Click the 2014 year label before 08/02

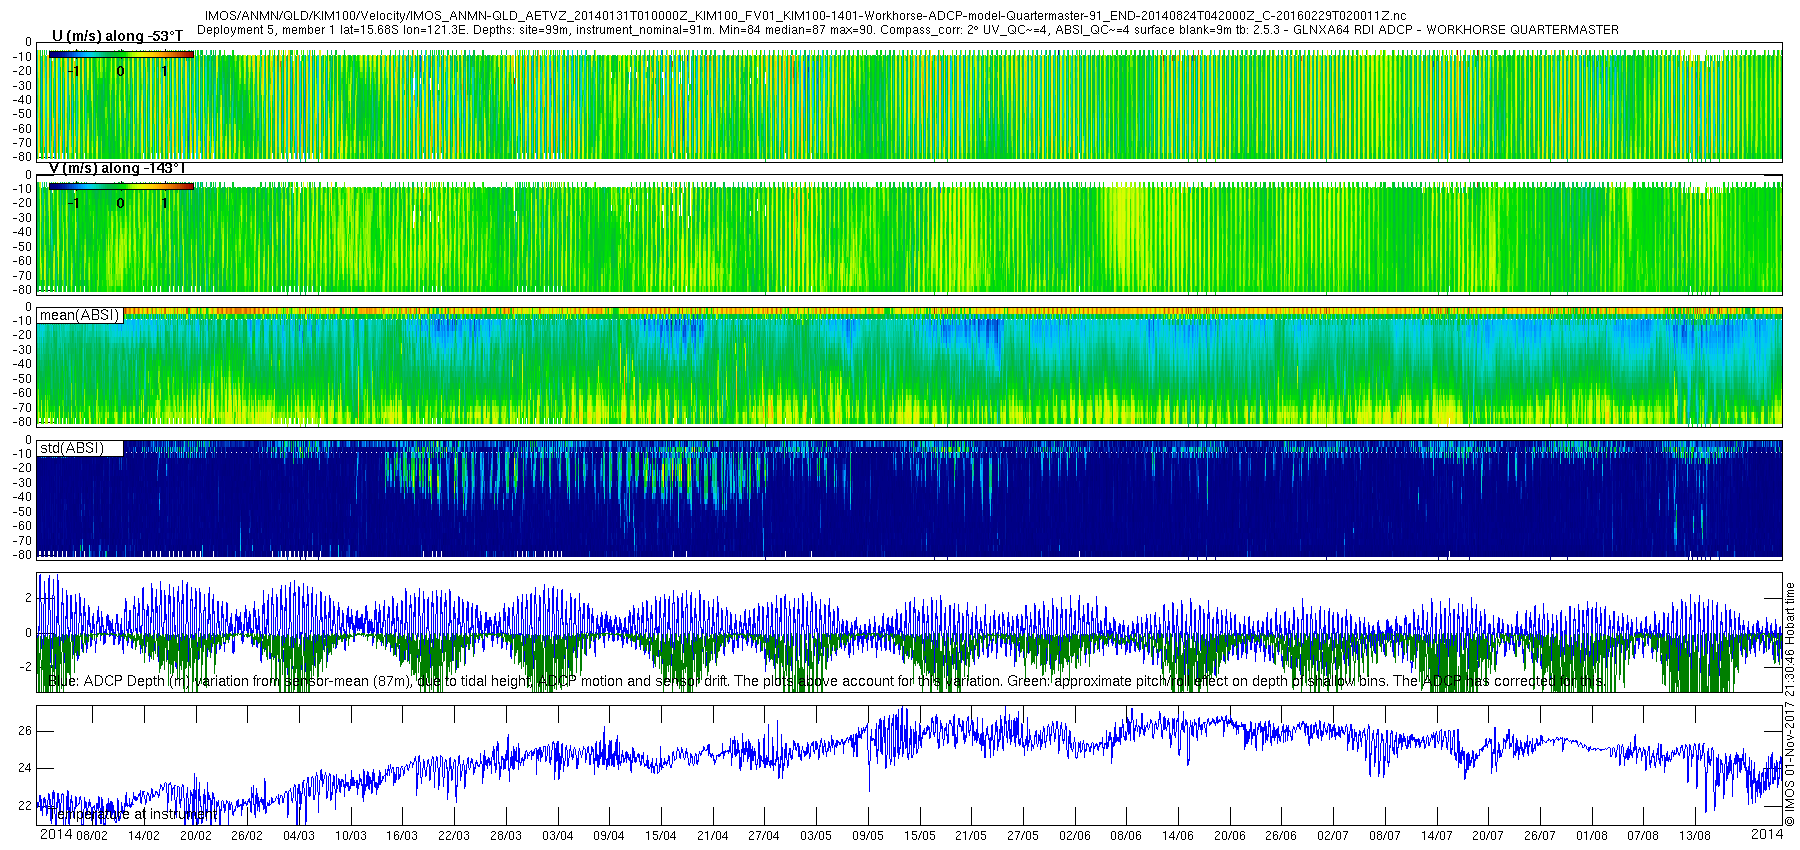56,834
